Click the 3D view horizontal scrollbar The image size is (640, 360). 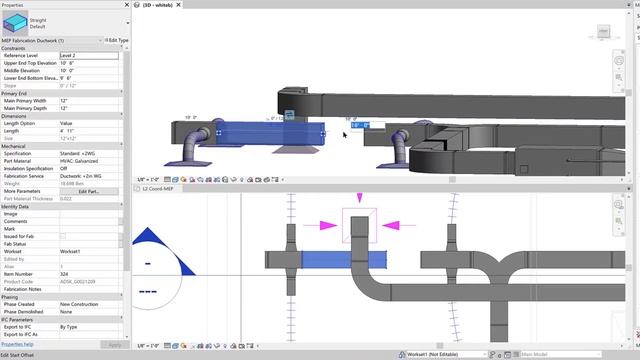click(452, 180)
